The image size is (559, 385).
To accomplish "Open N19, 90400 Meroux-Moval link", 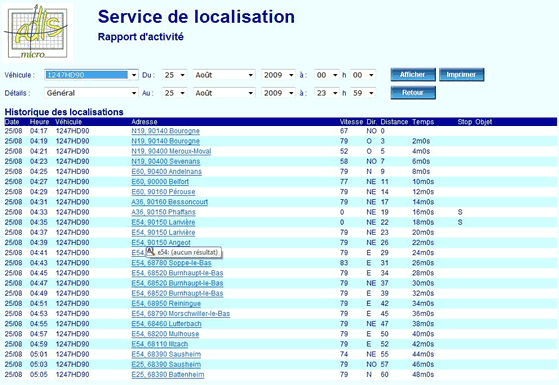I will pyautogui.click(x=171, y=151).
